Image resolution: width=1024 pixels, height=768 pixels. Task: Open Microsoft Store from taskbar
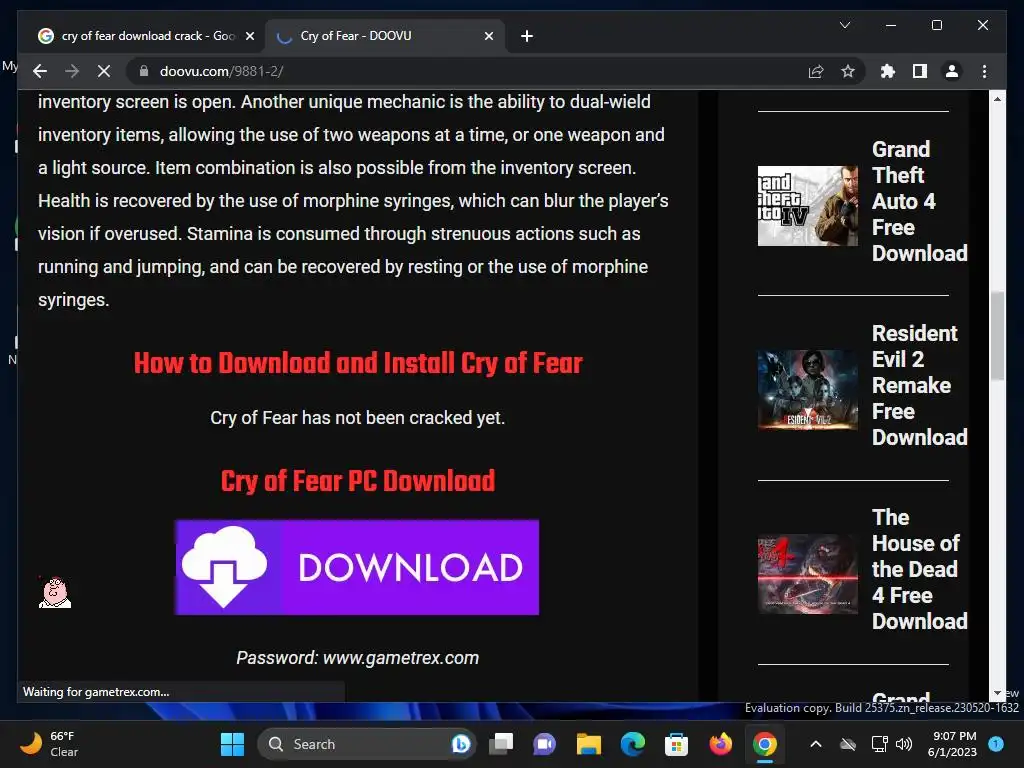(x=676, y=744)
